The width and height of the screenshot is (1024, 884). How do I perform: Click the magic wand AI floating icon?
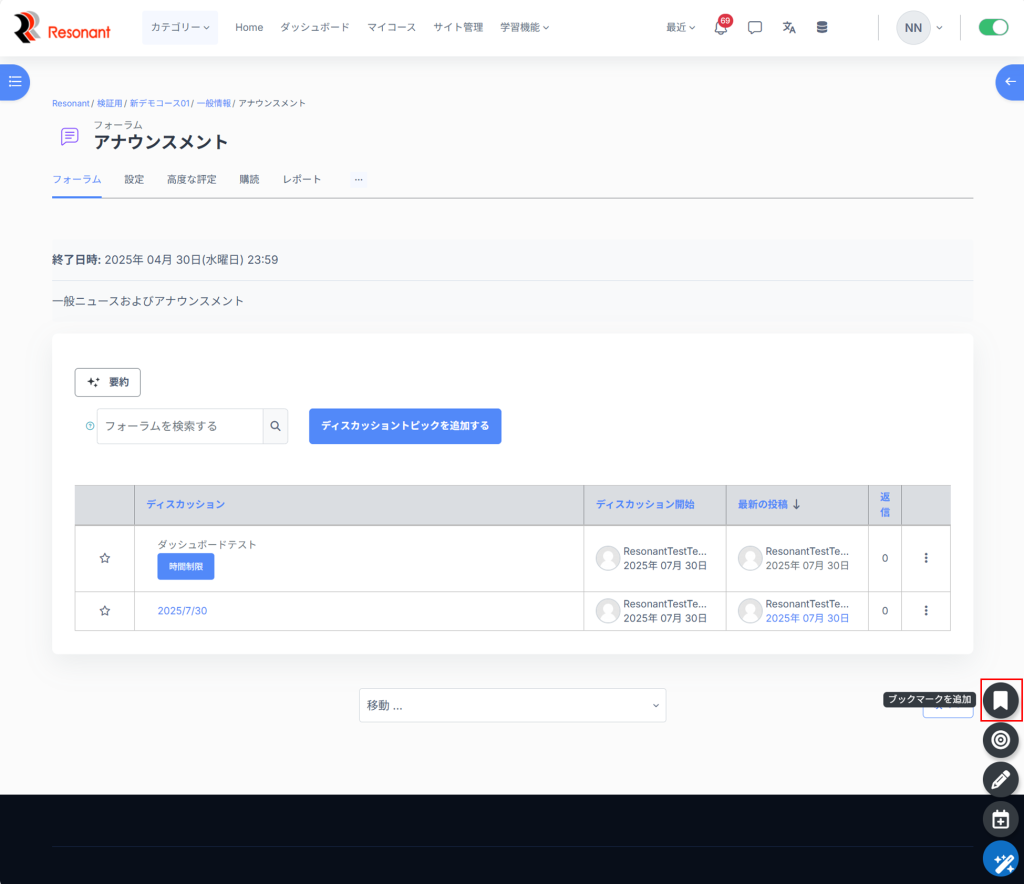1000,859
